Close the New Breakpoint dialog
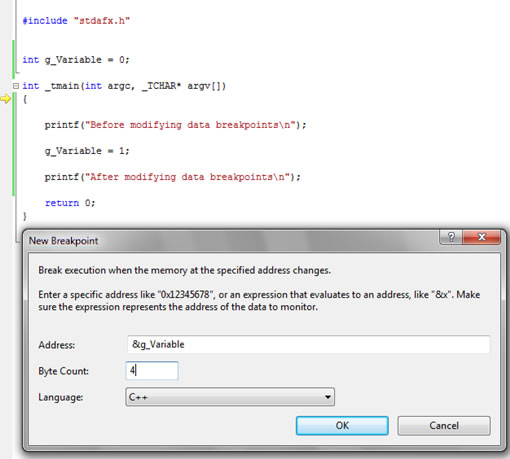Viewport: 510px width, 459px height. (x=481, y=237)
